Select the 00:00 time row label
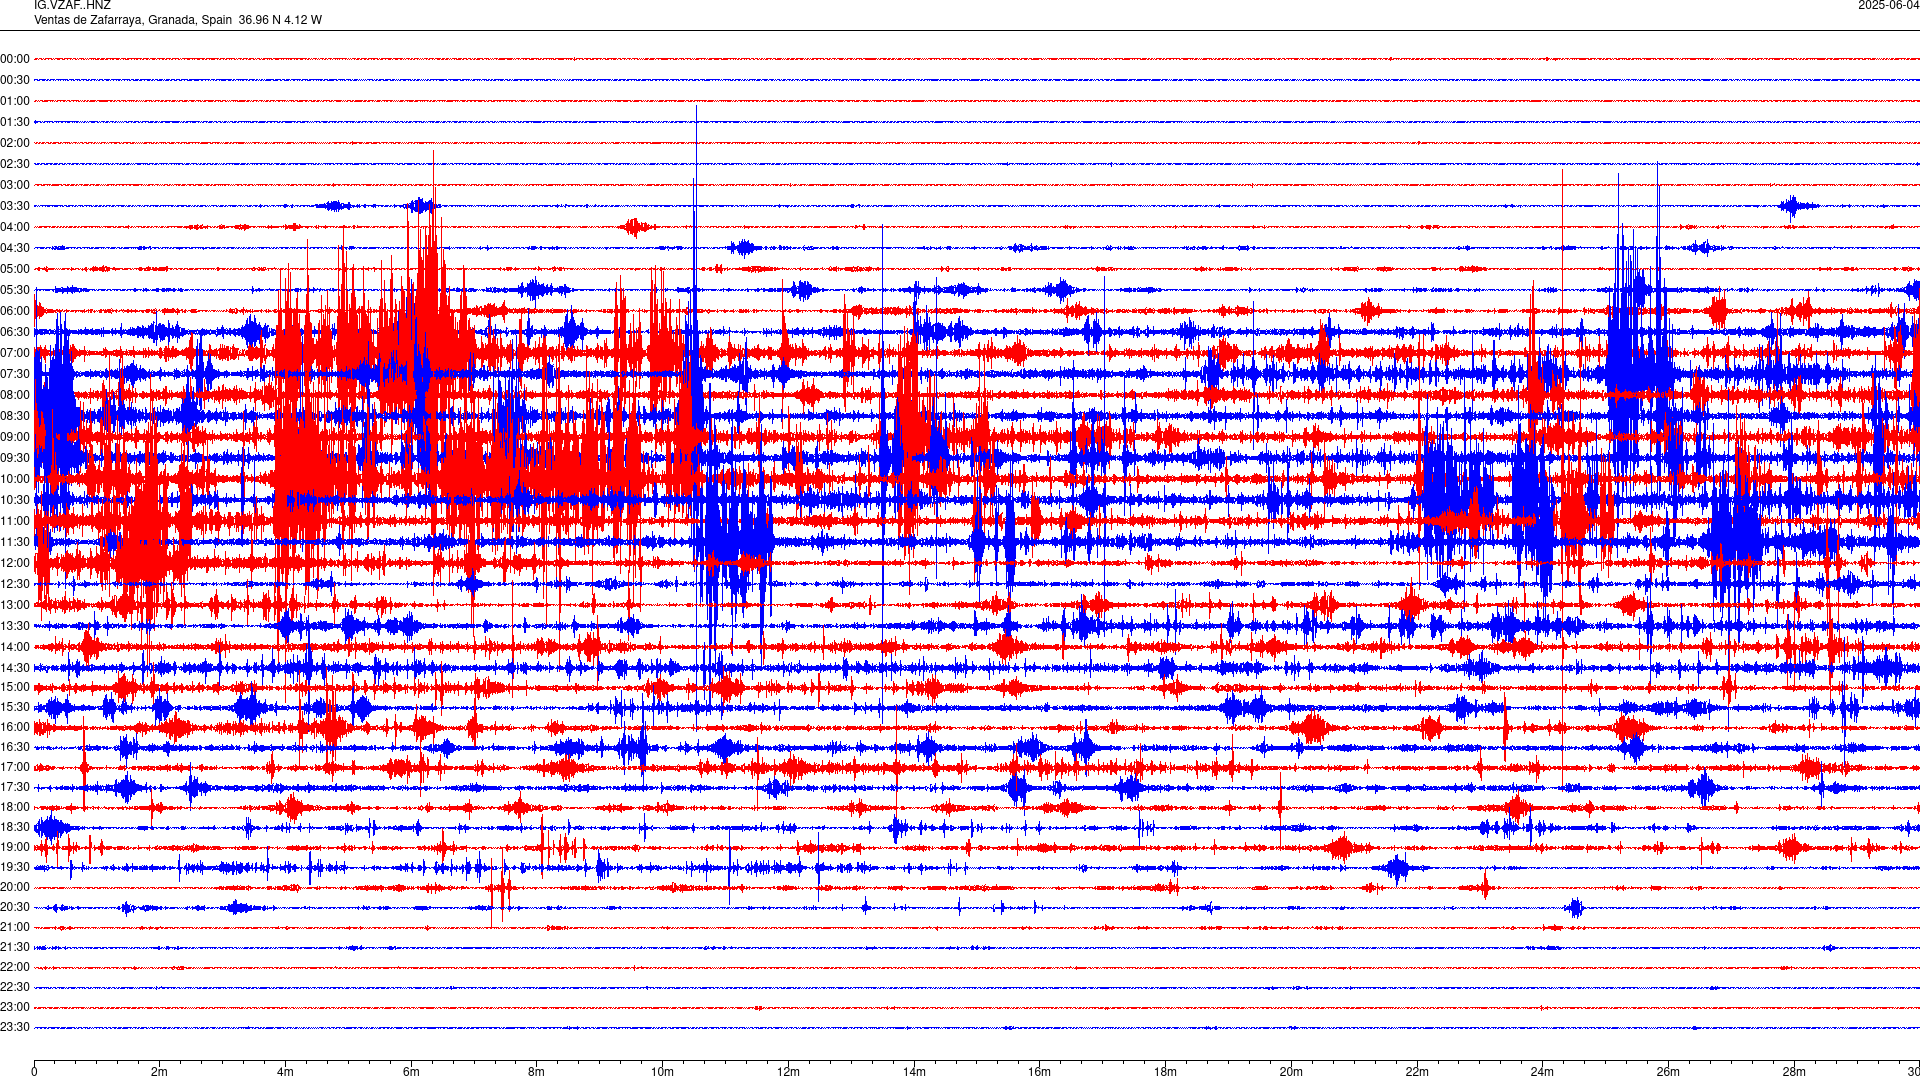 point(15,59)
